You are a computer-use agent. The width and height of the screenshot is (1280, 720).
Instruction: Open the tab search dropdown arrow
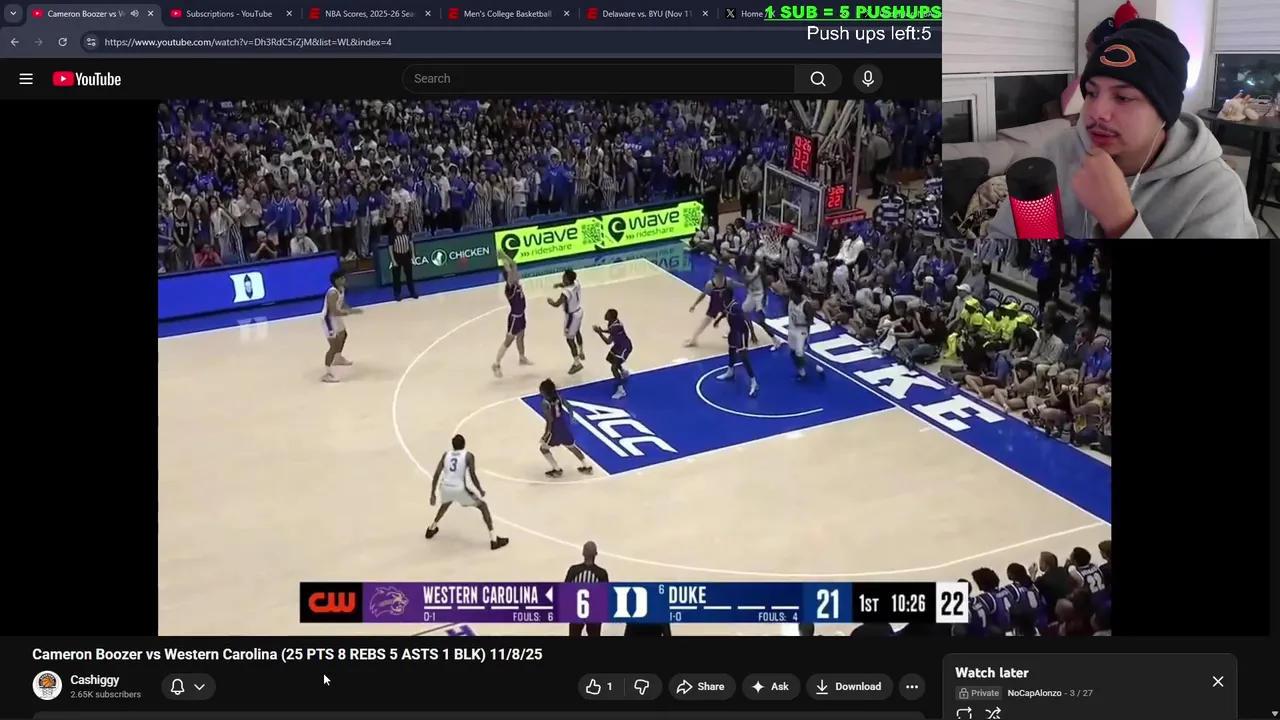click(x=13, y=14)
